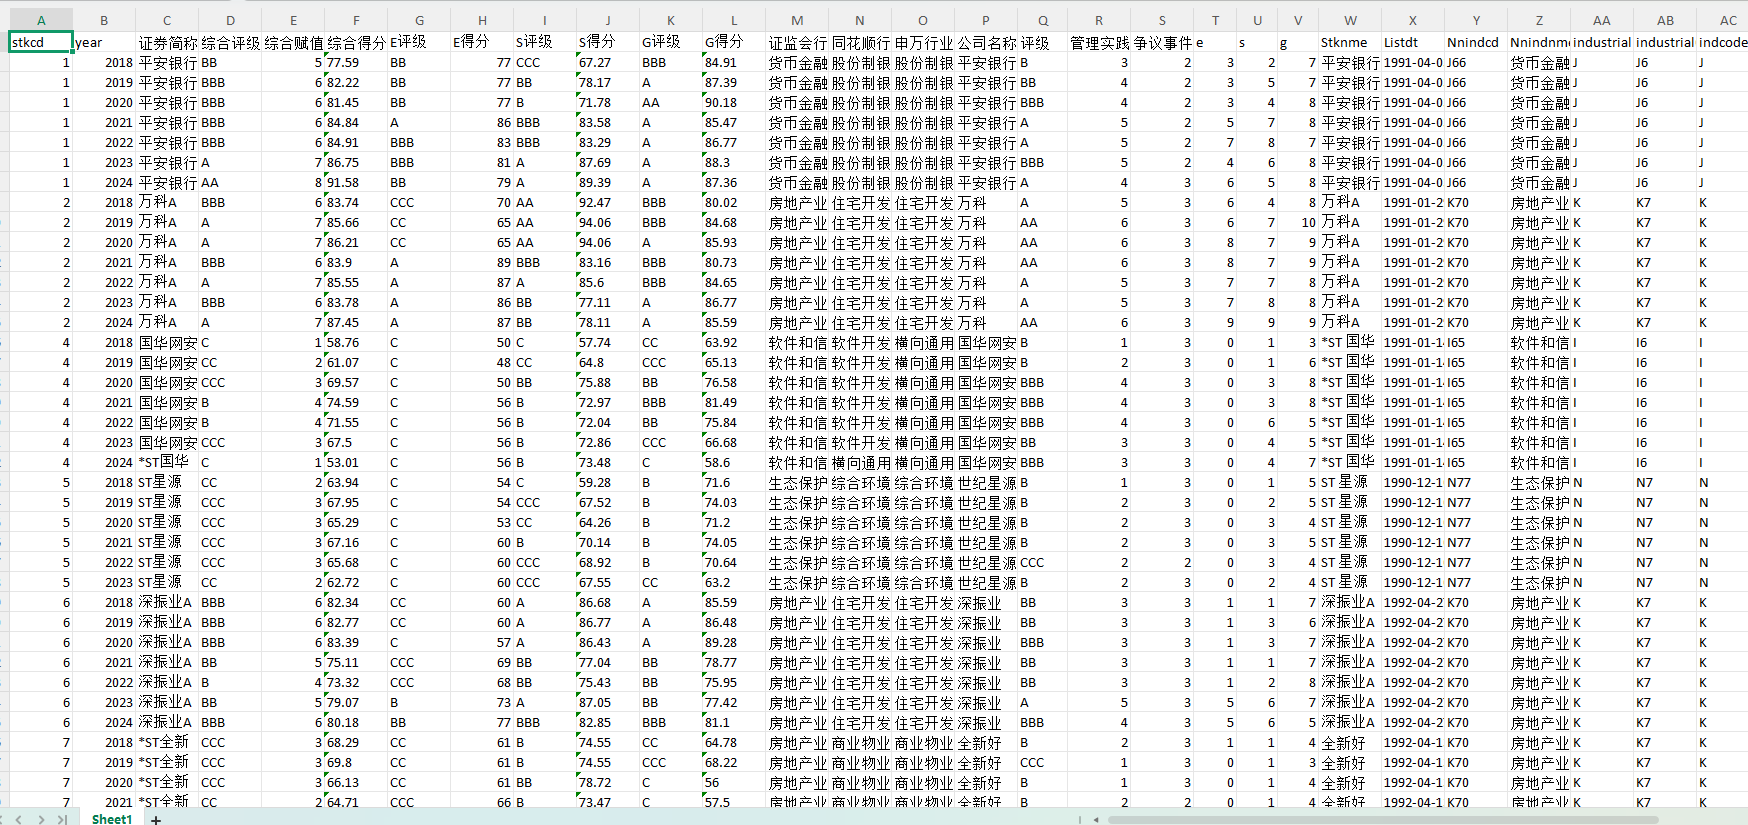Select the cell containing 63.94
Image resolution: width=1748 pixels, height=825 pixels.
coord(356,482)
